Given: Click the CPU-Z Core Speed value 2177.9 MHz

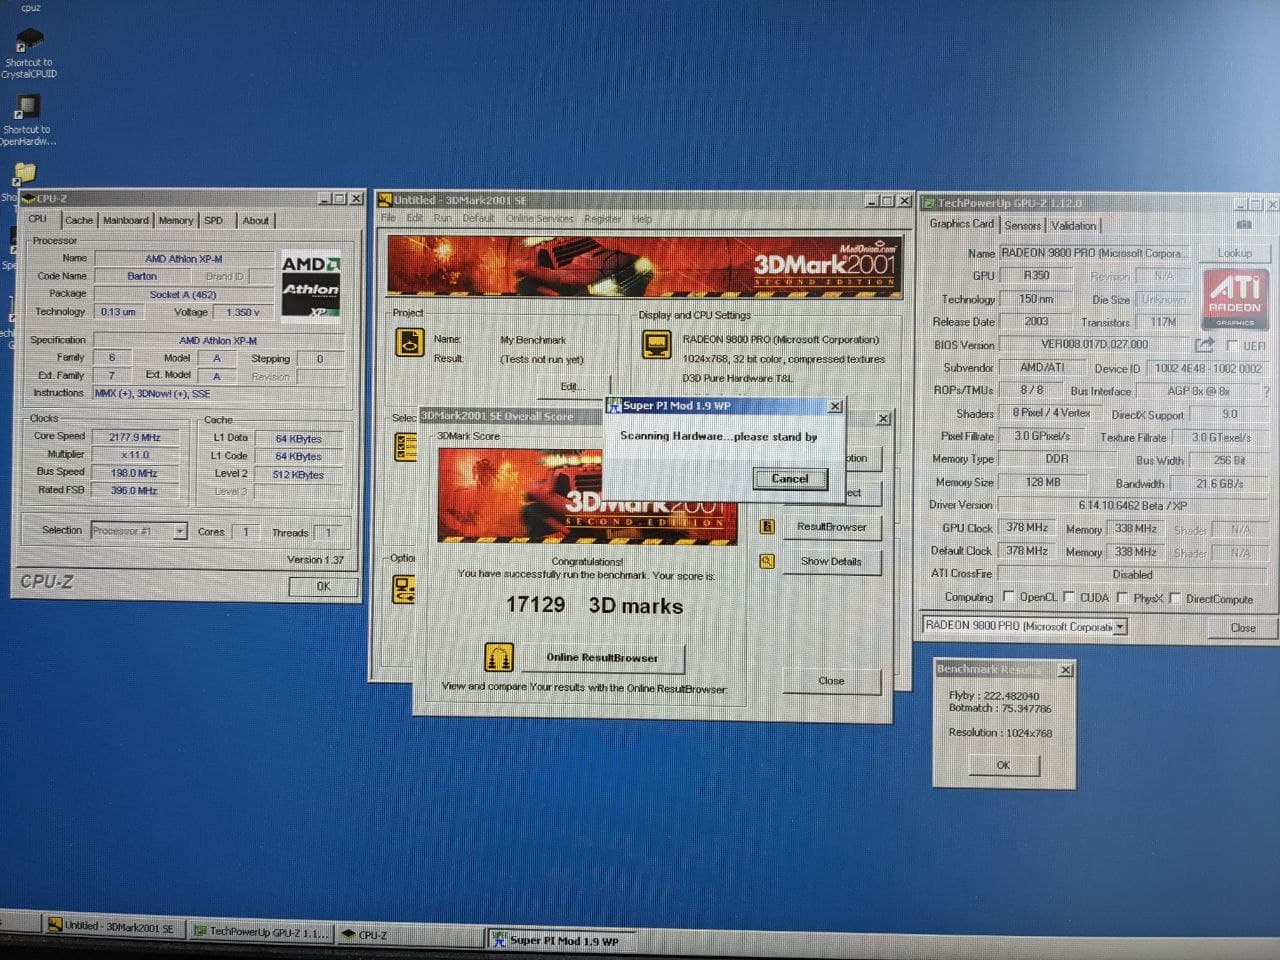Looking at the screenshot, I should pos(135,437).
